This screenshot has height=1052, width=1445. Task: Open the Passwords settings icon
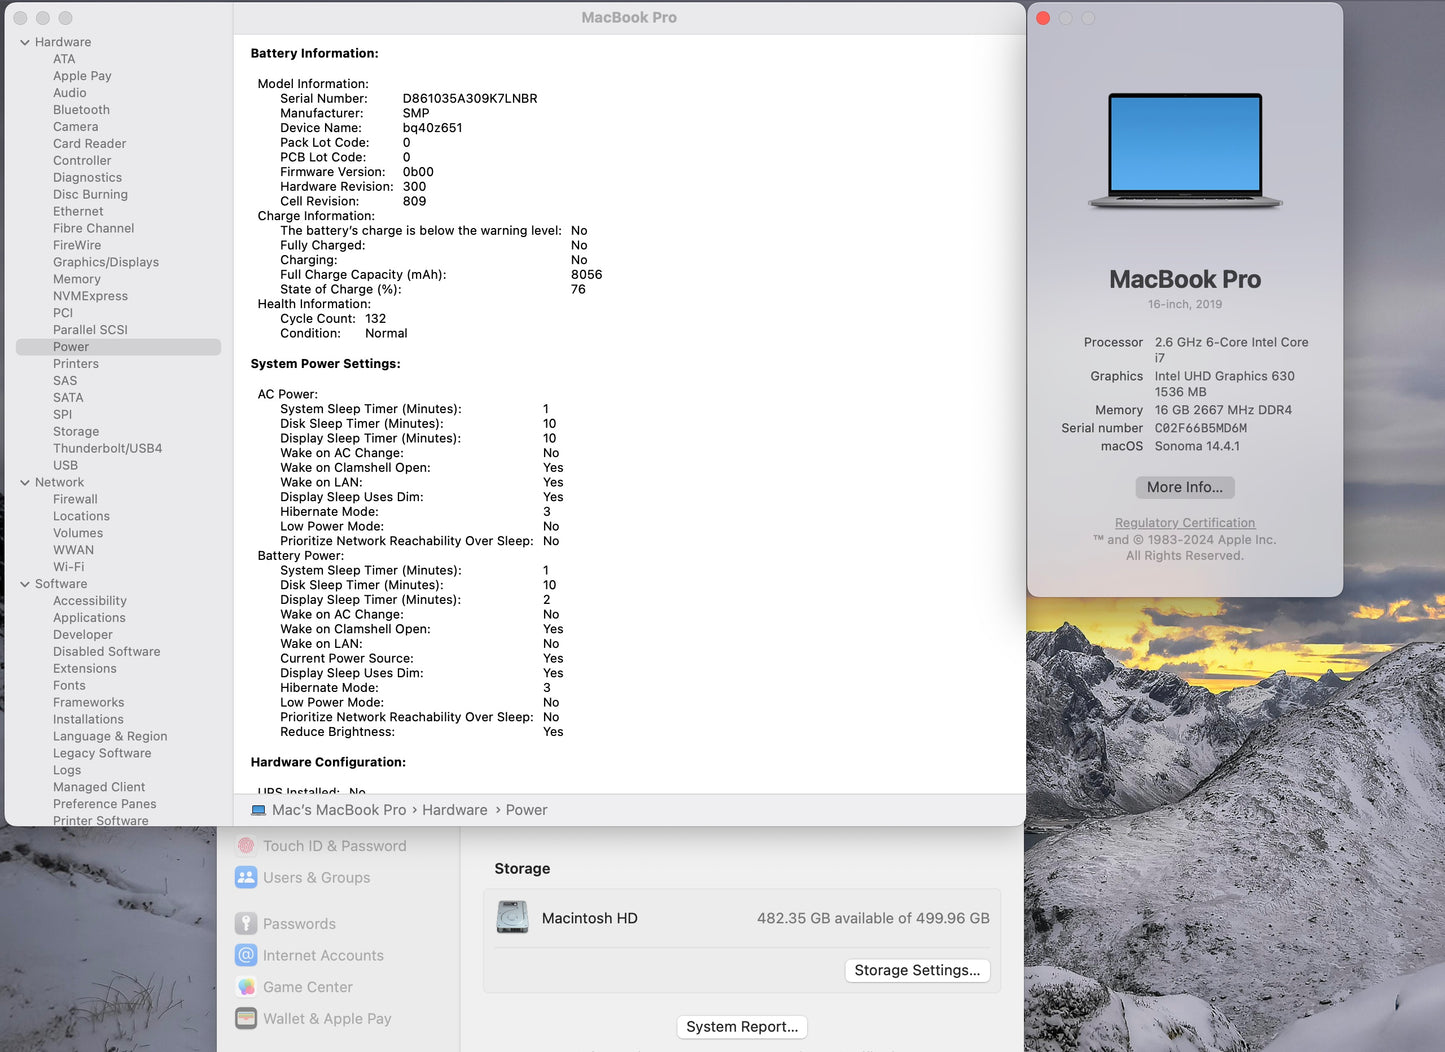[x=246, y=923]
